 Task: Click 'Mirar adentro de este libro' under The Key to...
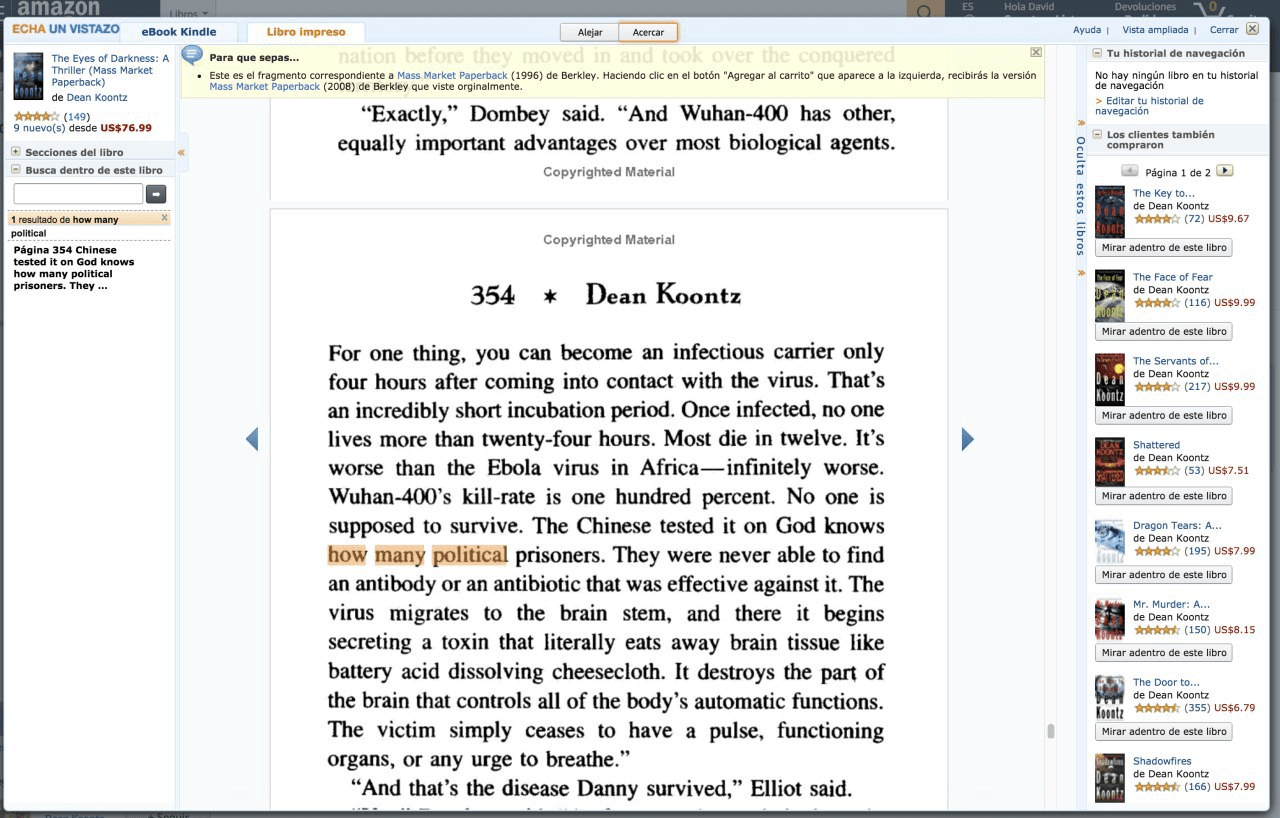pyautogui.click(x=1163, y=247)
